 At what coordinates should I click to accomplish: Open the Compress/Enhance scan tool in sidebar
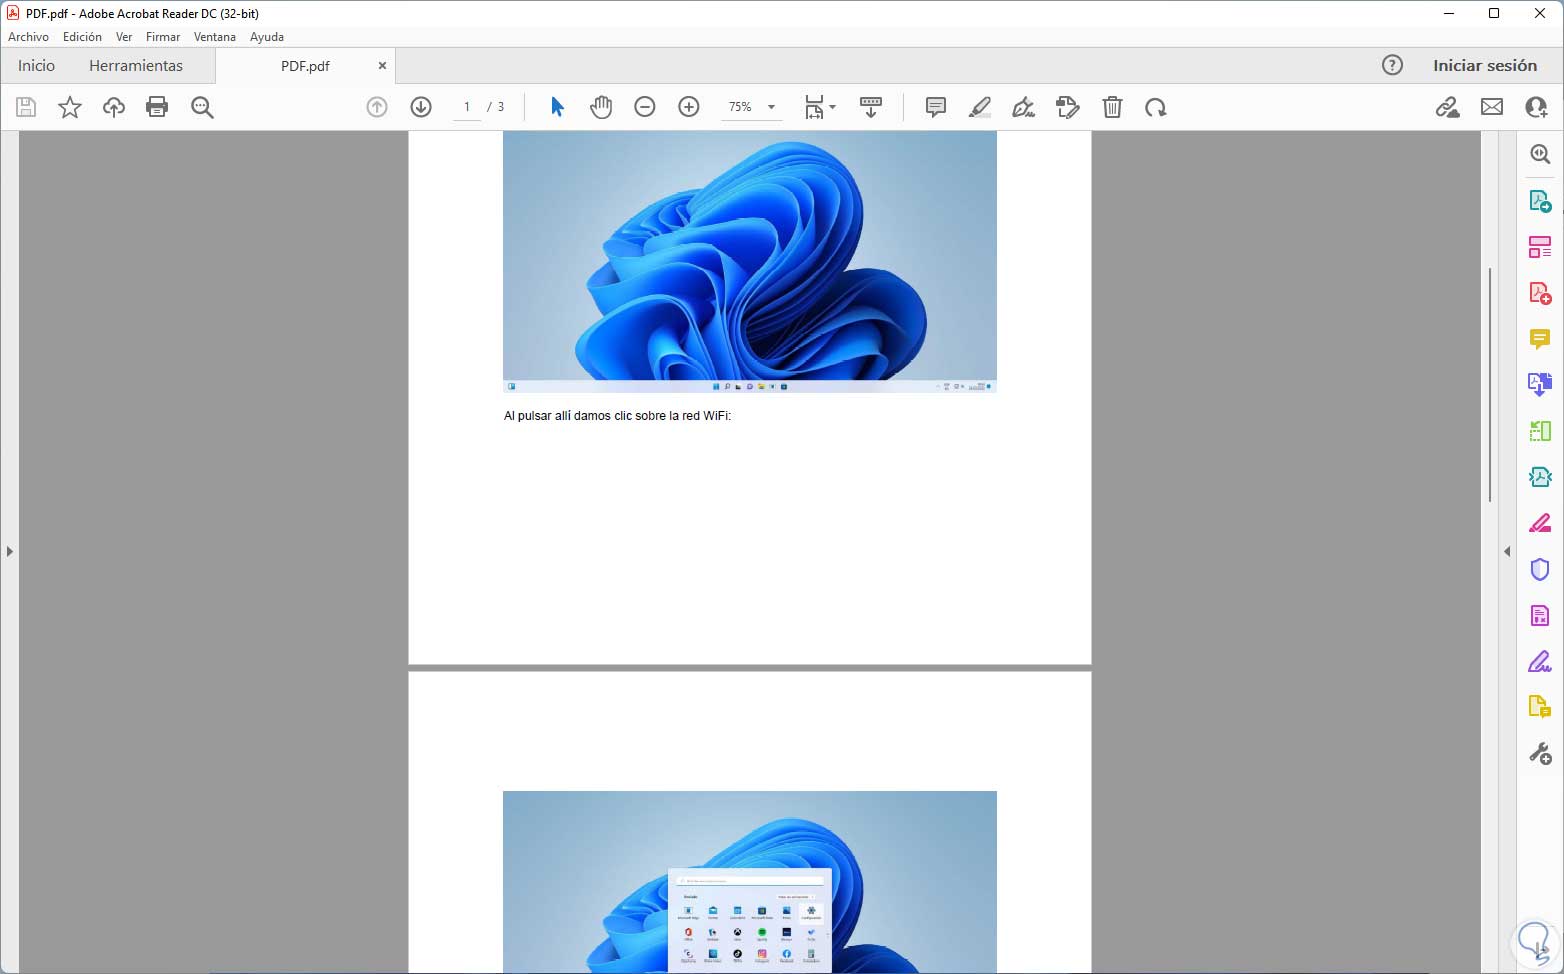click(1540, 477)
